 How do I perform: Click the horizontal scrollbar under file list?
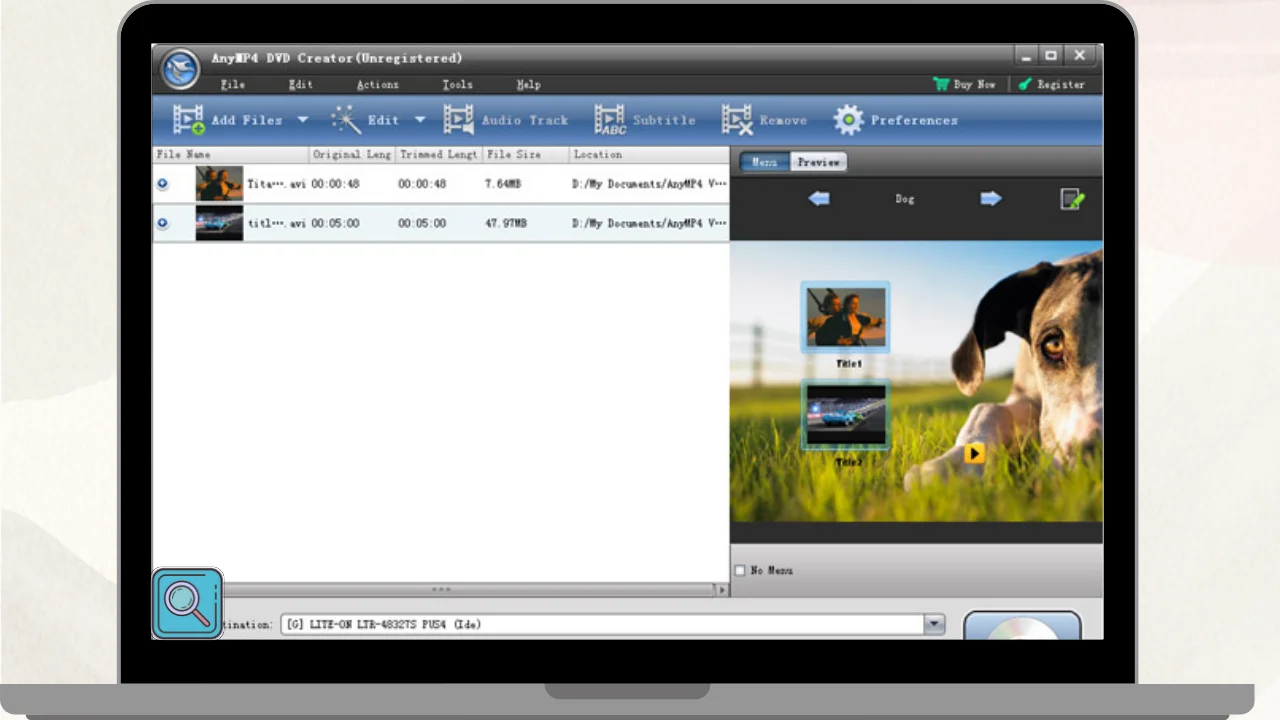click(x=440, y=590)
